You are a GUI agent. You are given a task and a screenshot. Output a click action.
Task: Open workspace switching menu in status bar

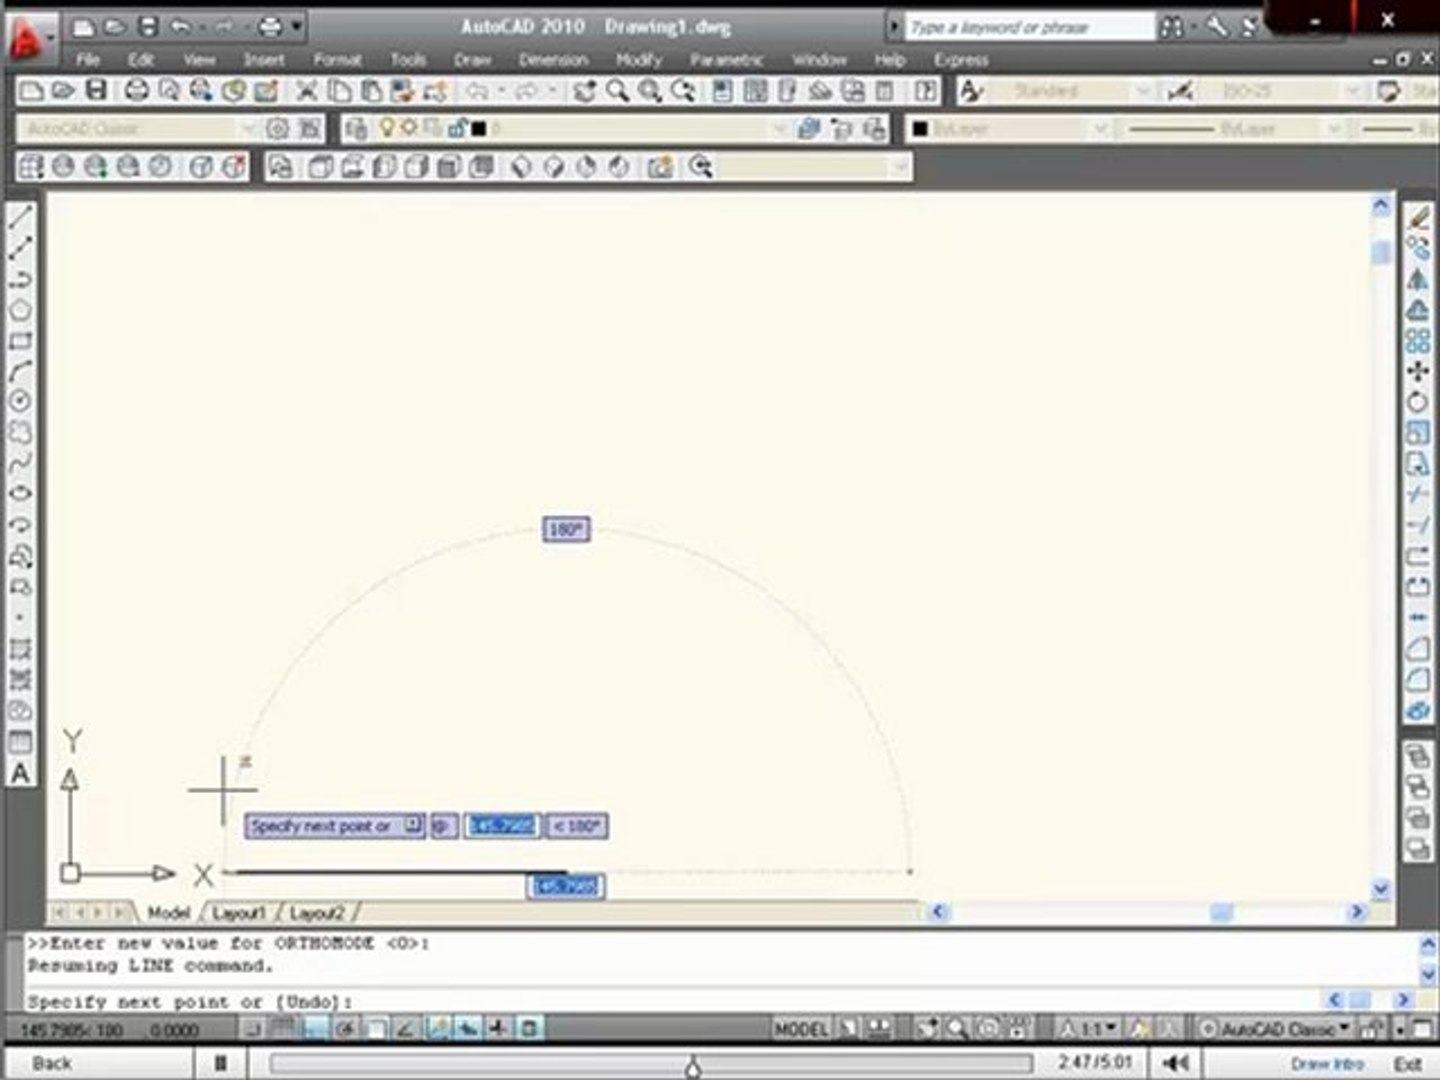[1275, 1028]
